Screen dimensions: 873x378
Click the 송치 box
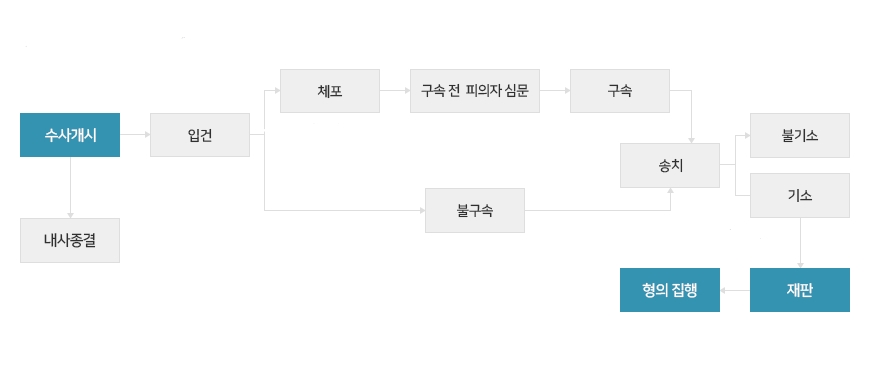click(x=670, y=165)
